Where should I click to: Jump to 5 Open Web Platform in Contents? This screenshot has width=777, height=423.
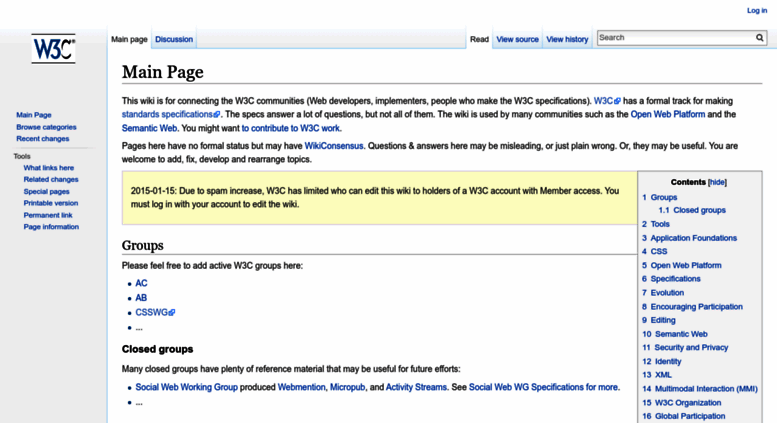(x=682, y=265)
